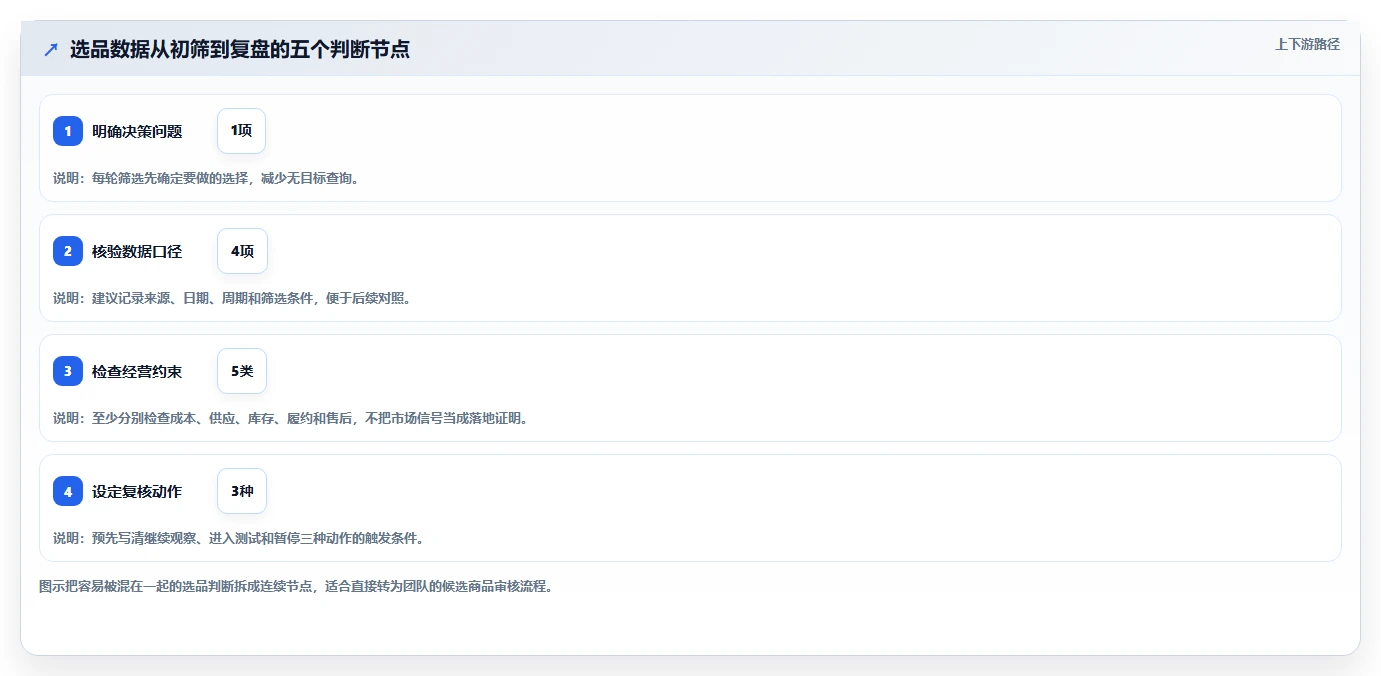Select the step 4 number badge
The height and width of the screenshot is (676, 1381).
click(x=68, y=491)
